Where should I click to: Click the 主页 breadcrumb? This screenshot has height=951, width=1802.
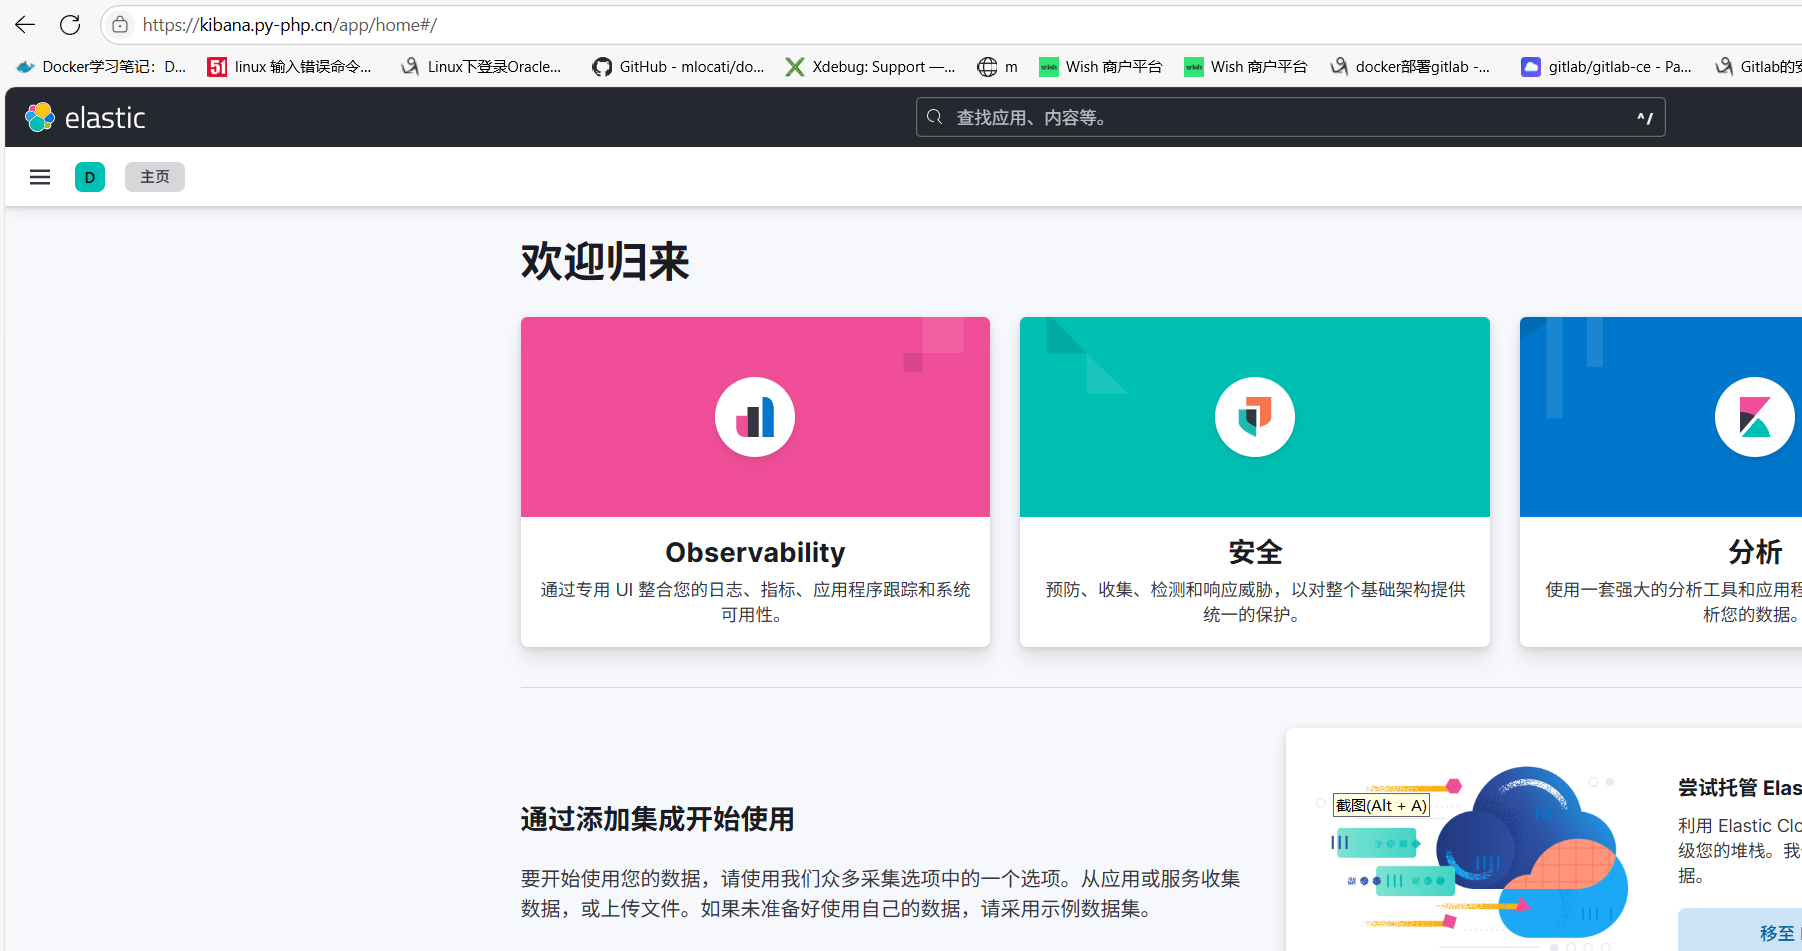[155, 177]
